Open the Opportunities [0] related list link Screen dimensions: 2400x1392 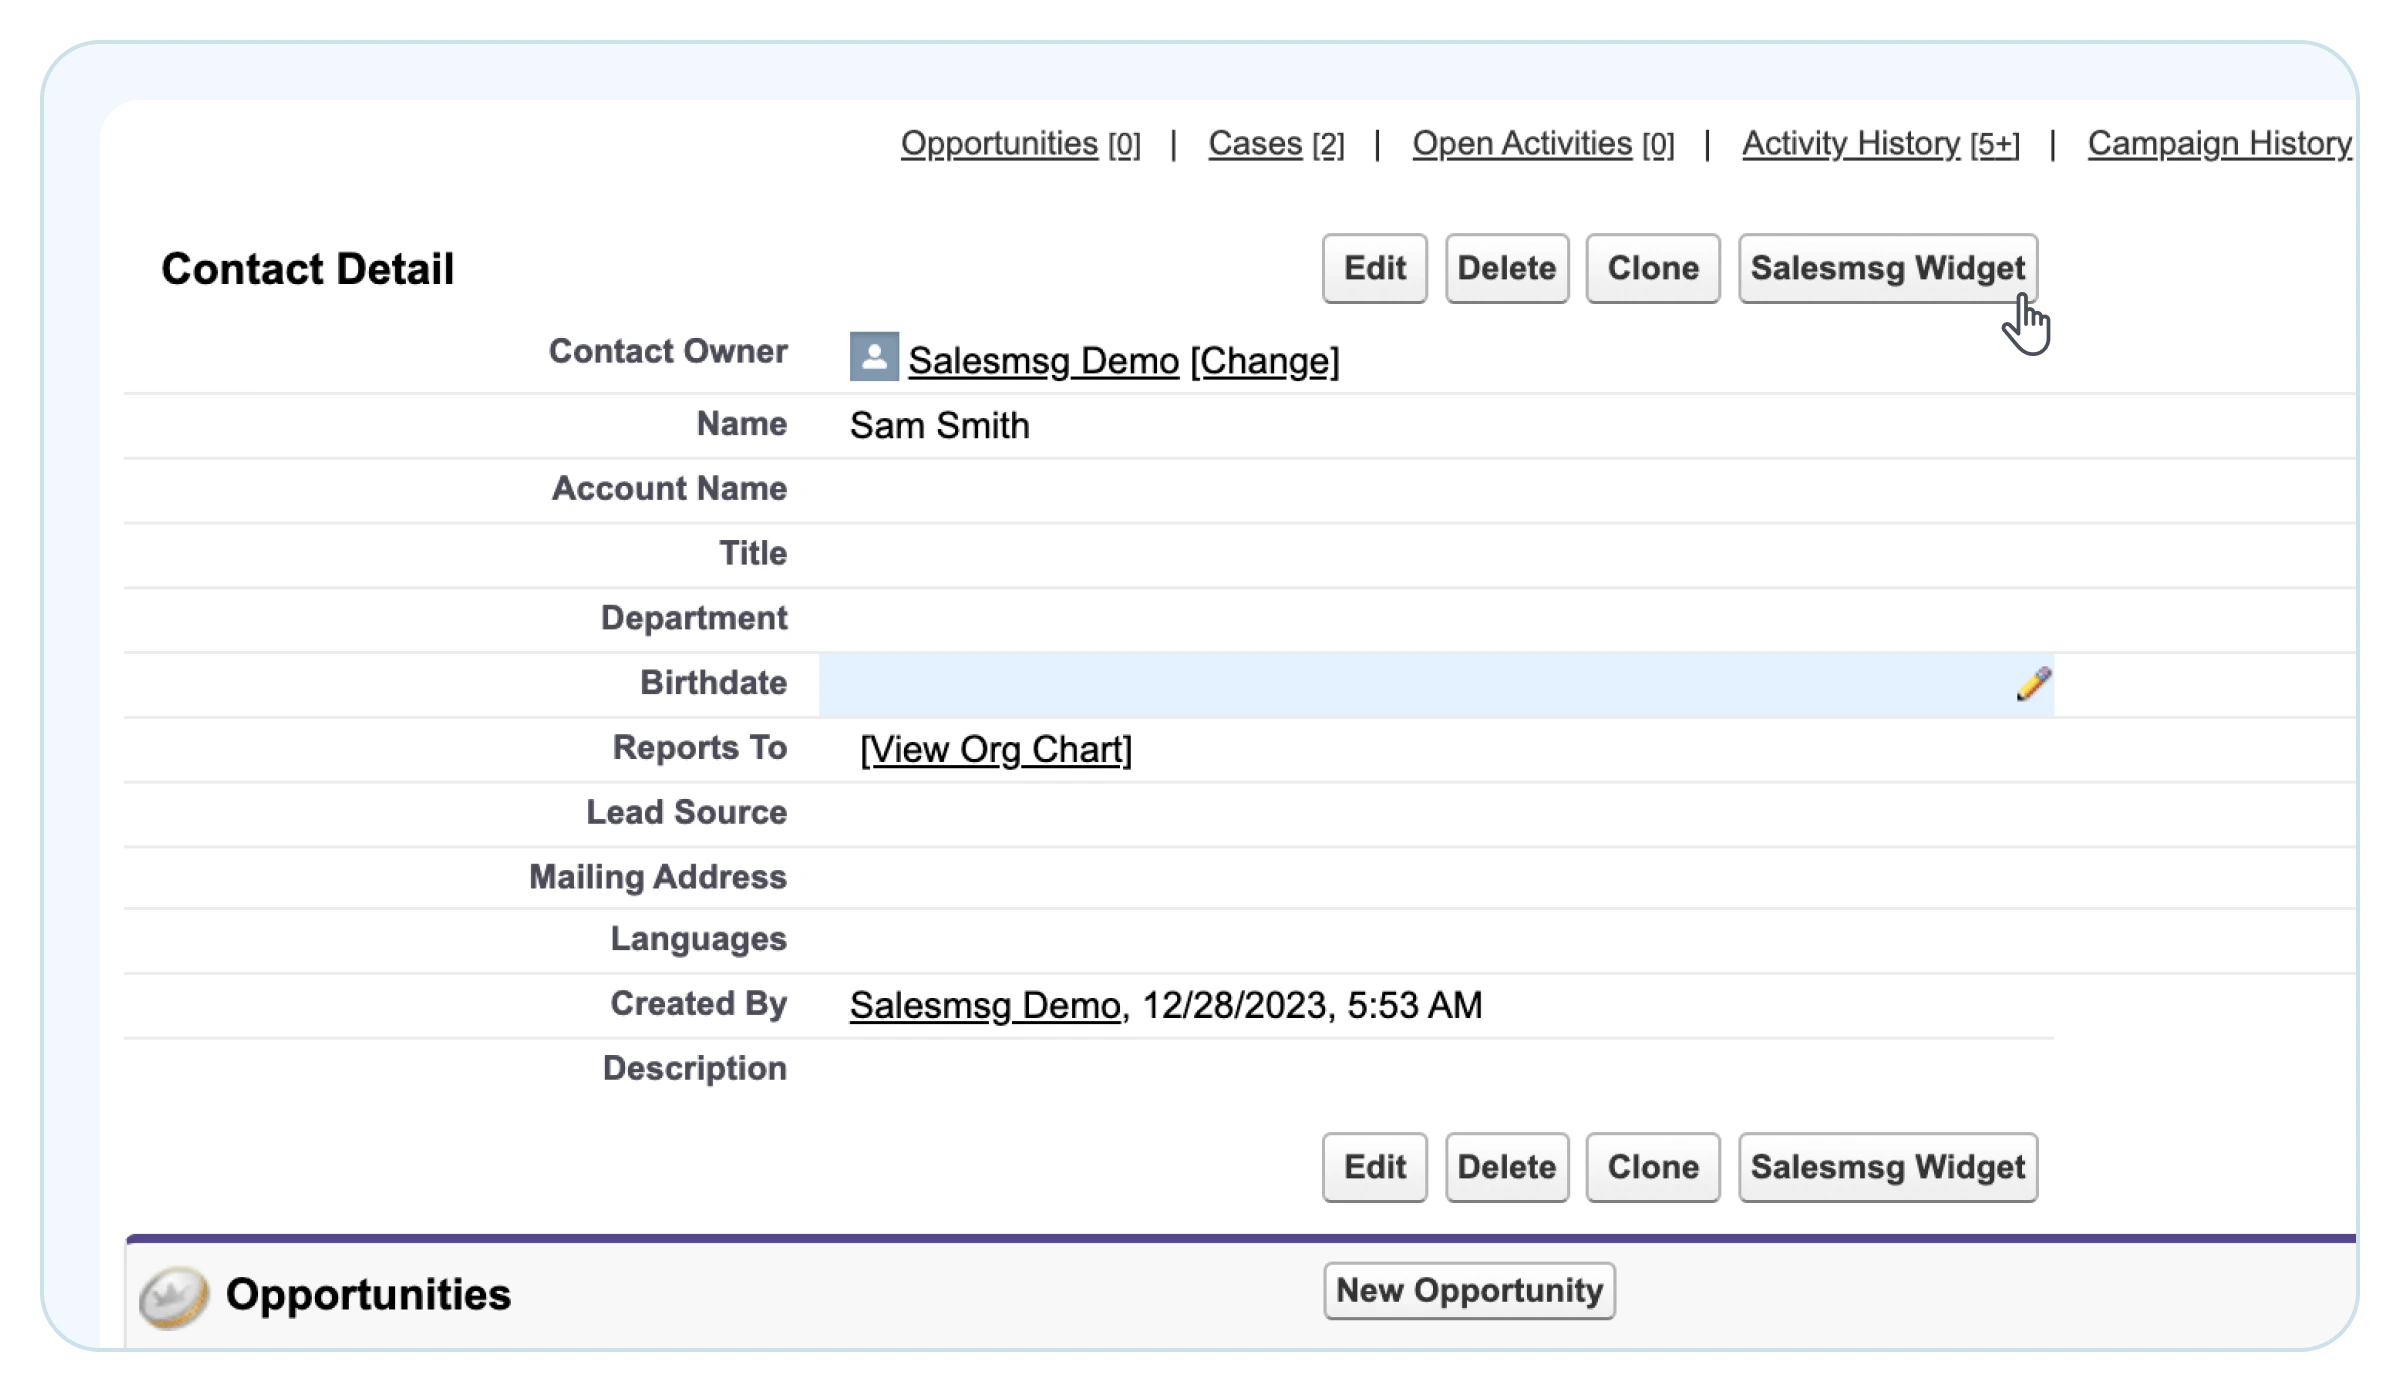pos(1020,144)
